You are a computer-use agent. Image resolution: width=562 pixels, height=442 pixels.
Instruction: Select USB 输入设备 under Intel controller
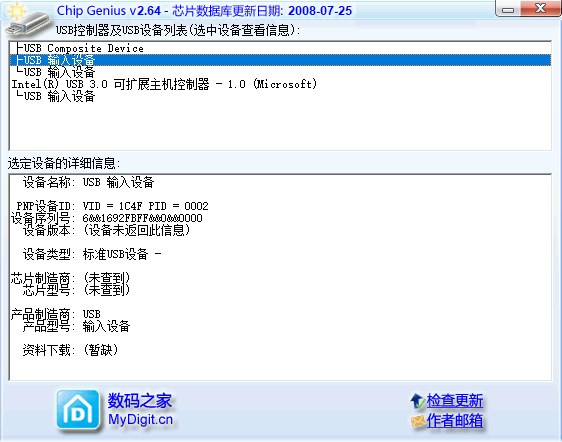click(280, 96)
